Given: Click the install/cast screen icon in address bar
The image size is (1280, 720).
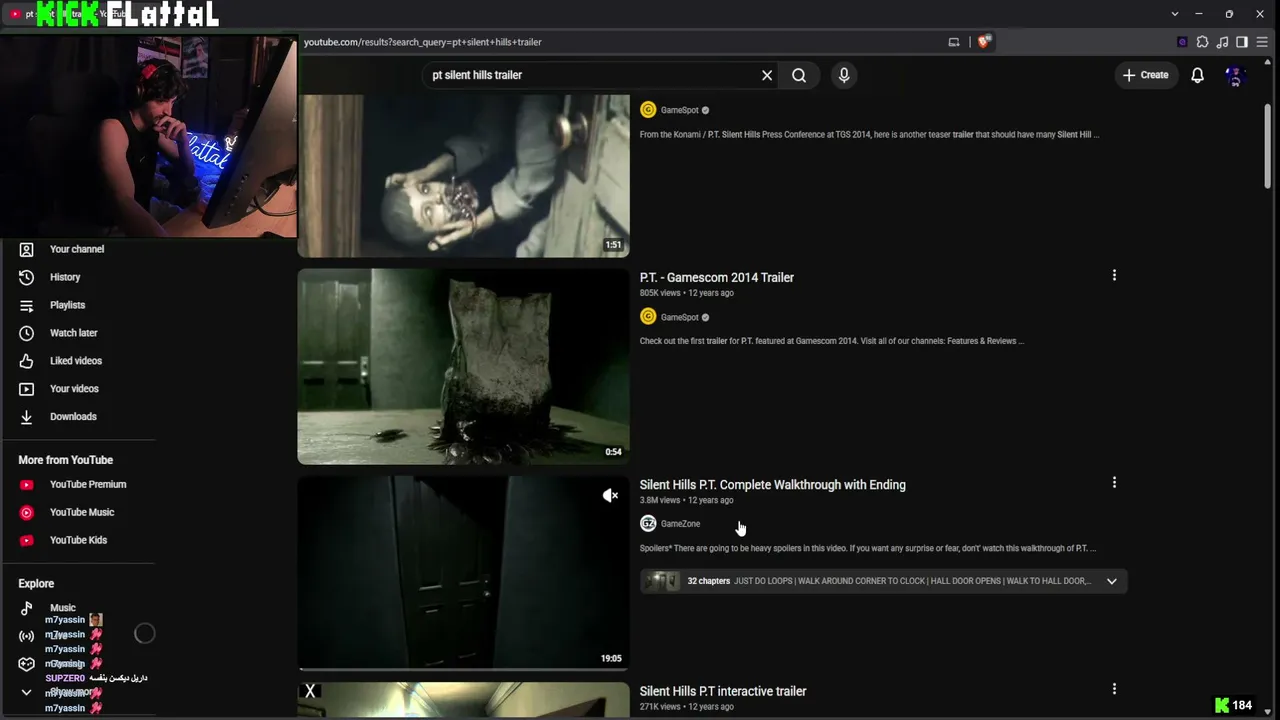Looking at the screenshot, I should (x=954, y=42).
